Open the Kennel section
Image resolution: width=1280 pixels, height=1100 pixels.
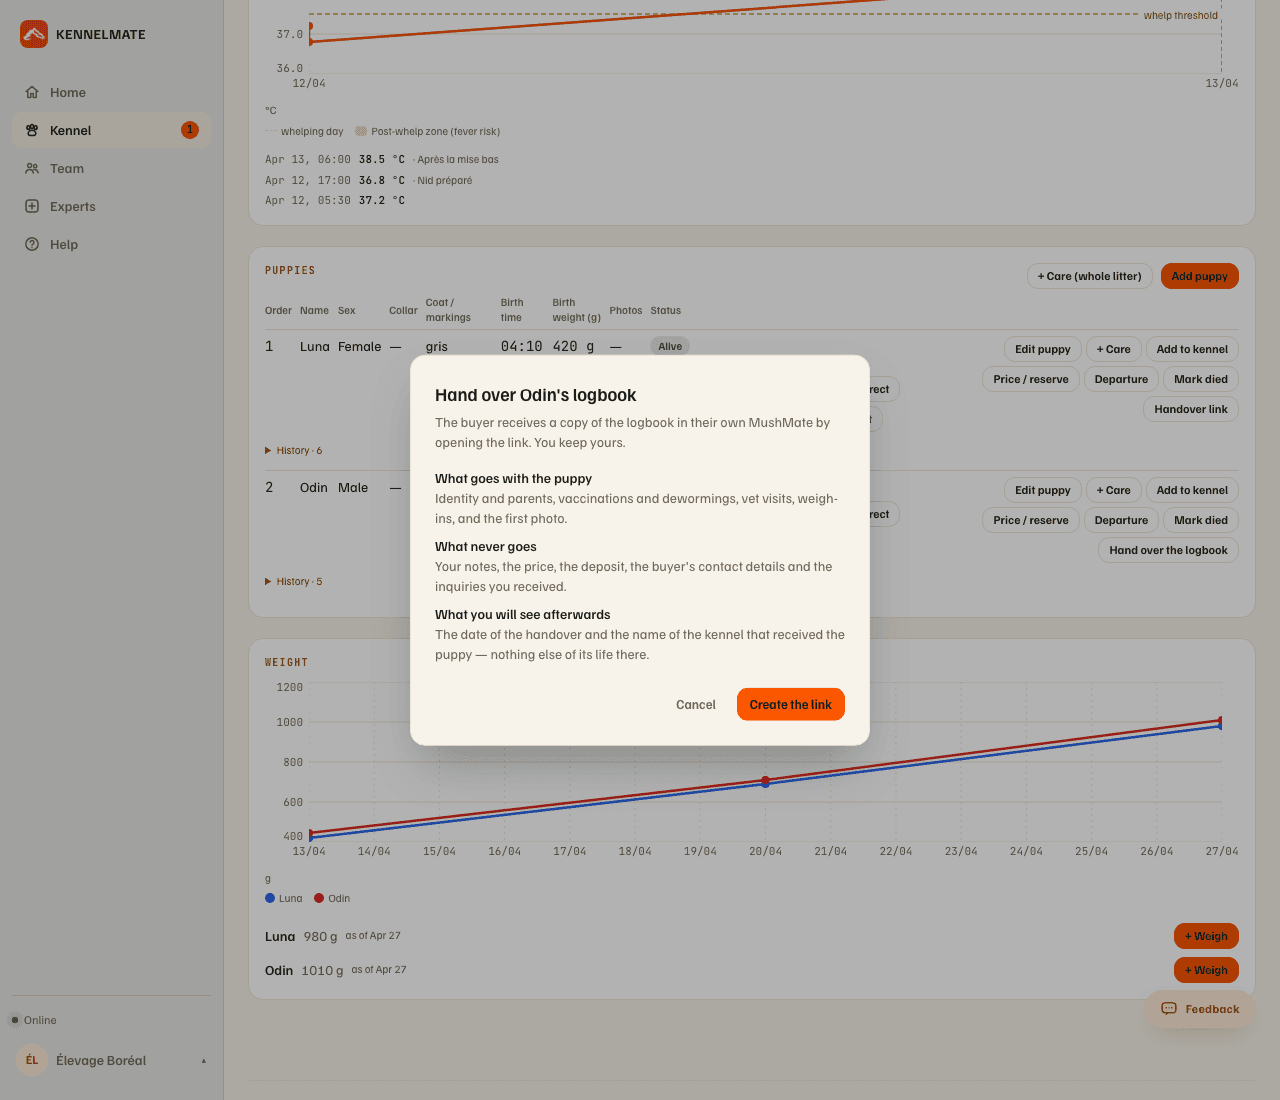pyautogui.click(x=111, y=130)
